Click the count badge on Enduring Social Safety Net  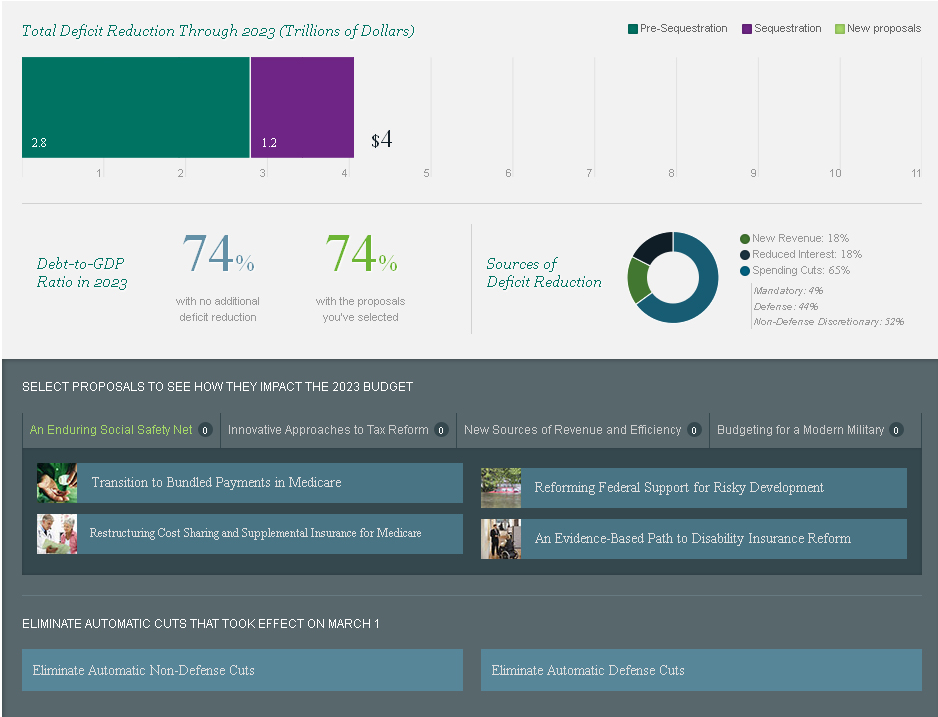(x=205, y=430)
